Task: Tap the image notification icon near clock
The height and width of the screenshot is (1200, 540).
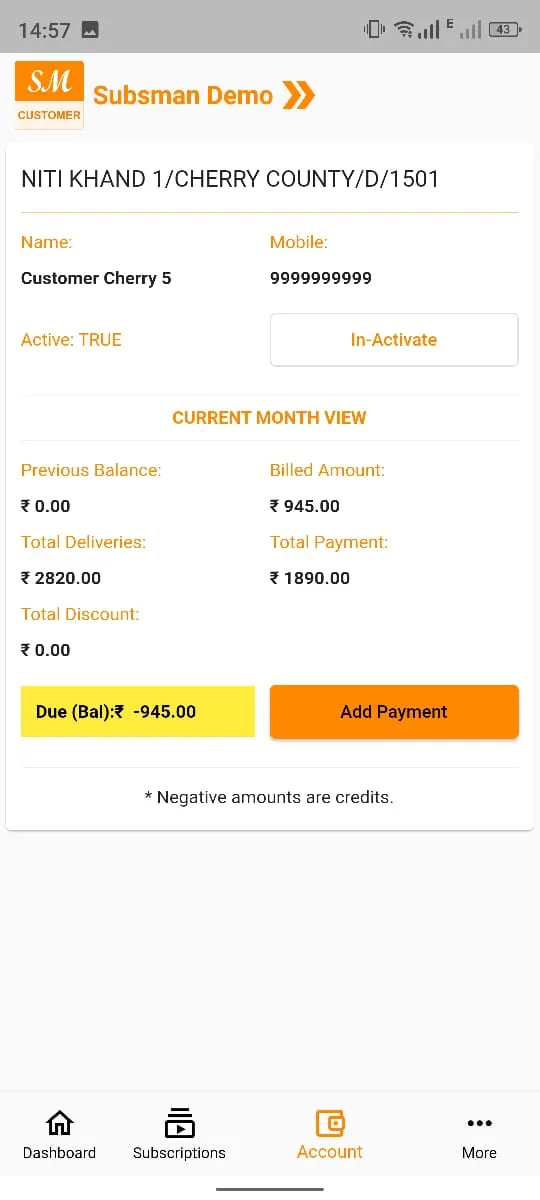Action: tap(90, 30)
